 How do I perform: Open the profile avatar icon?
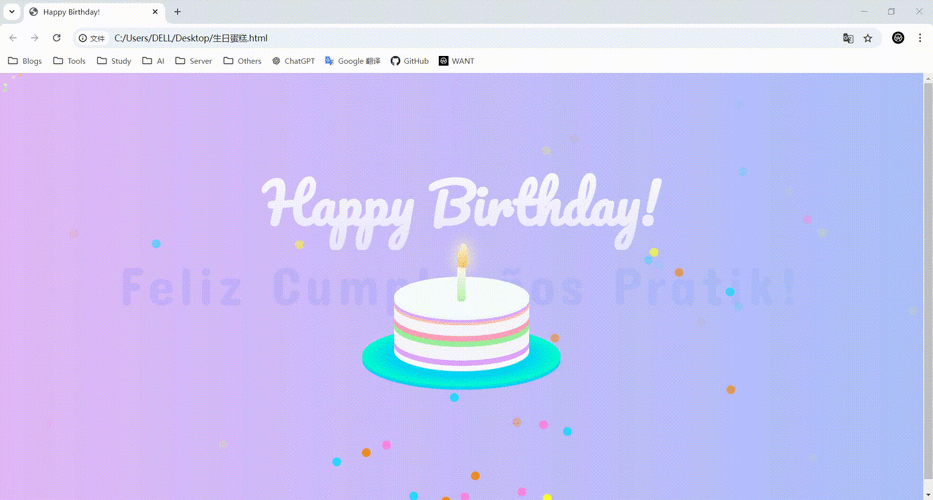pyautogui.click(x=898, y=38)
